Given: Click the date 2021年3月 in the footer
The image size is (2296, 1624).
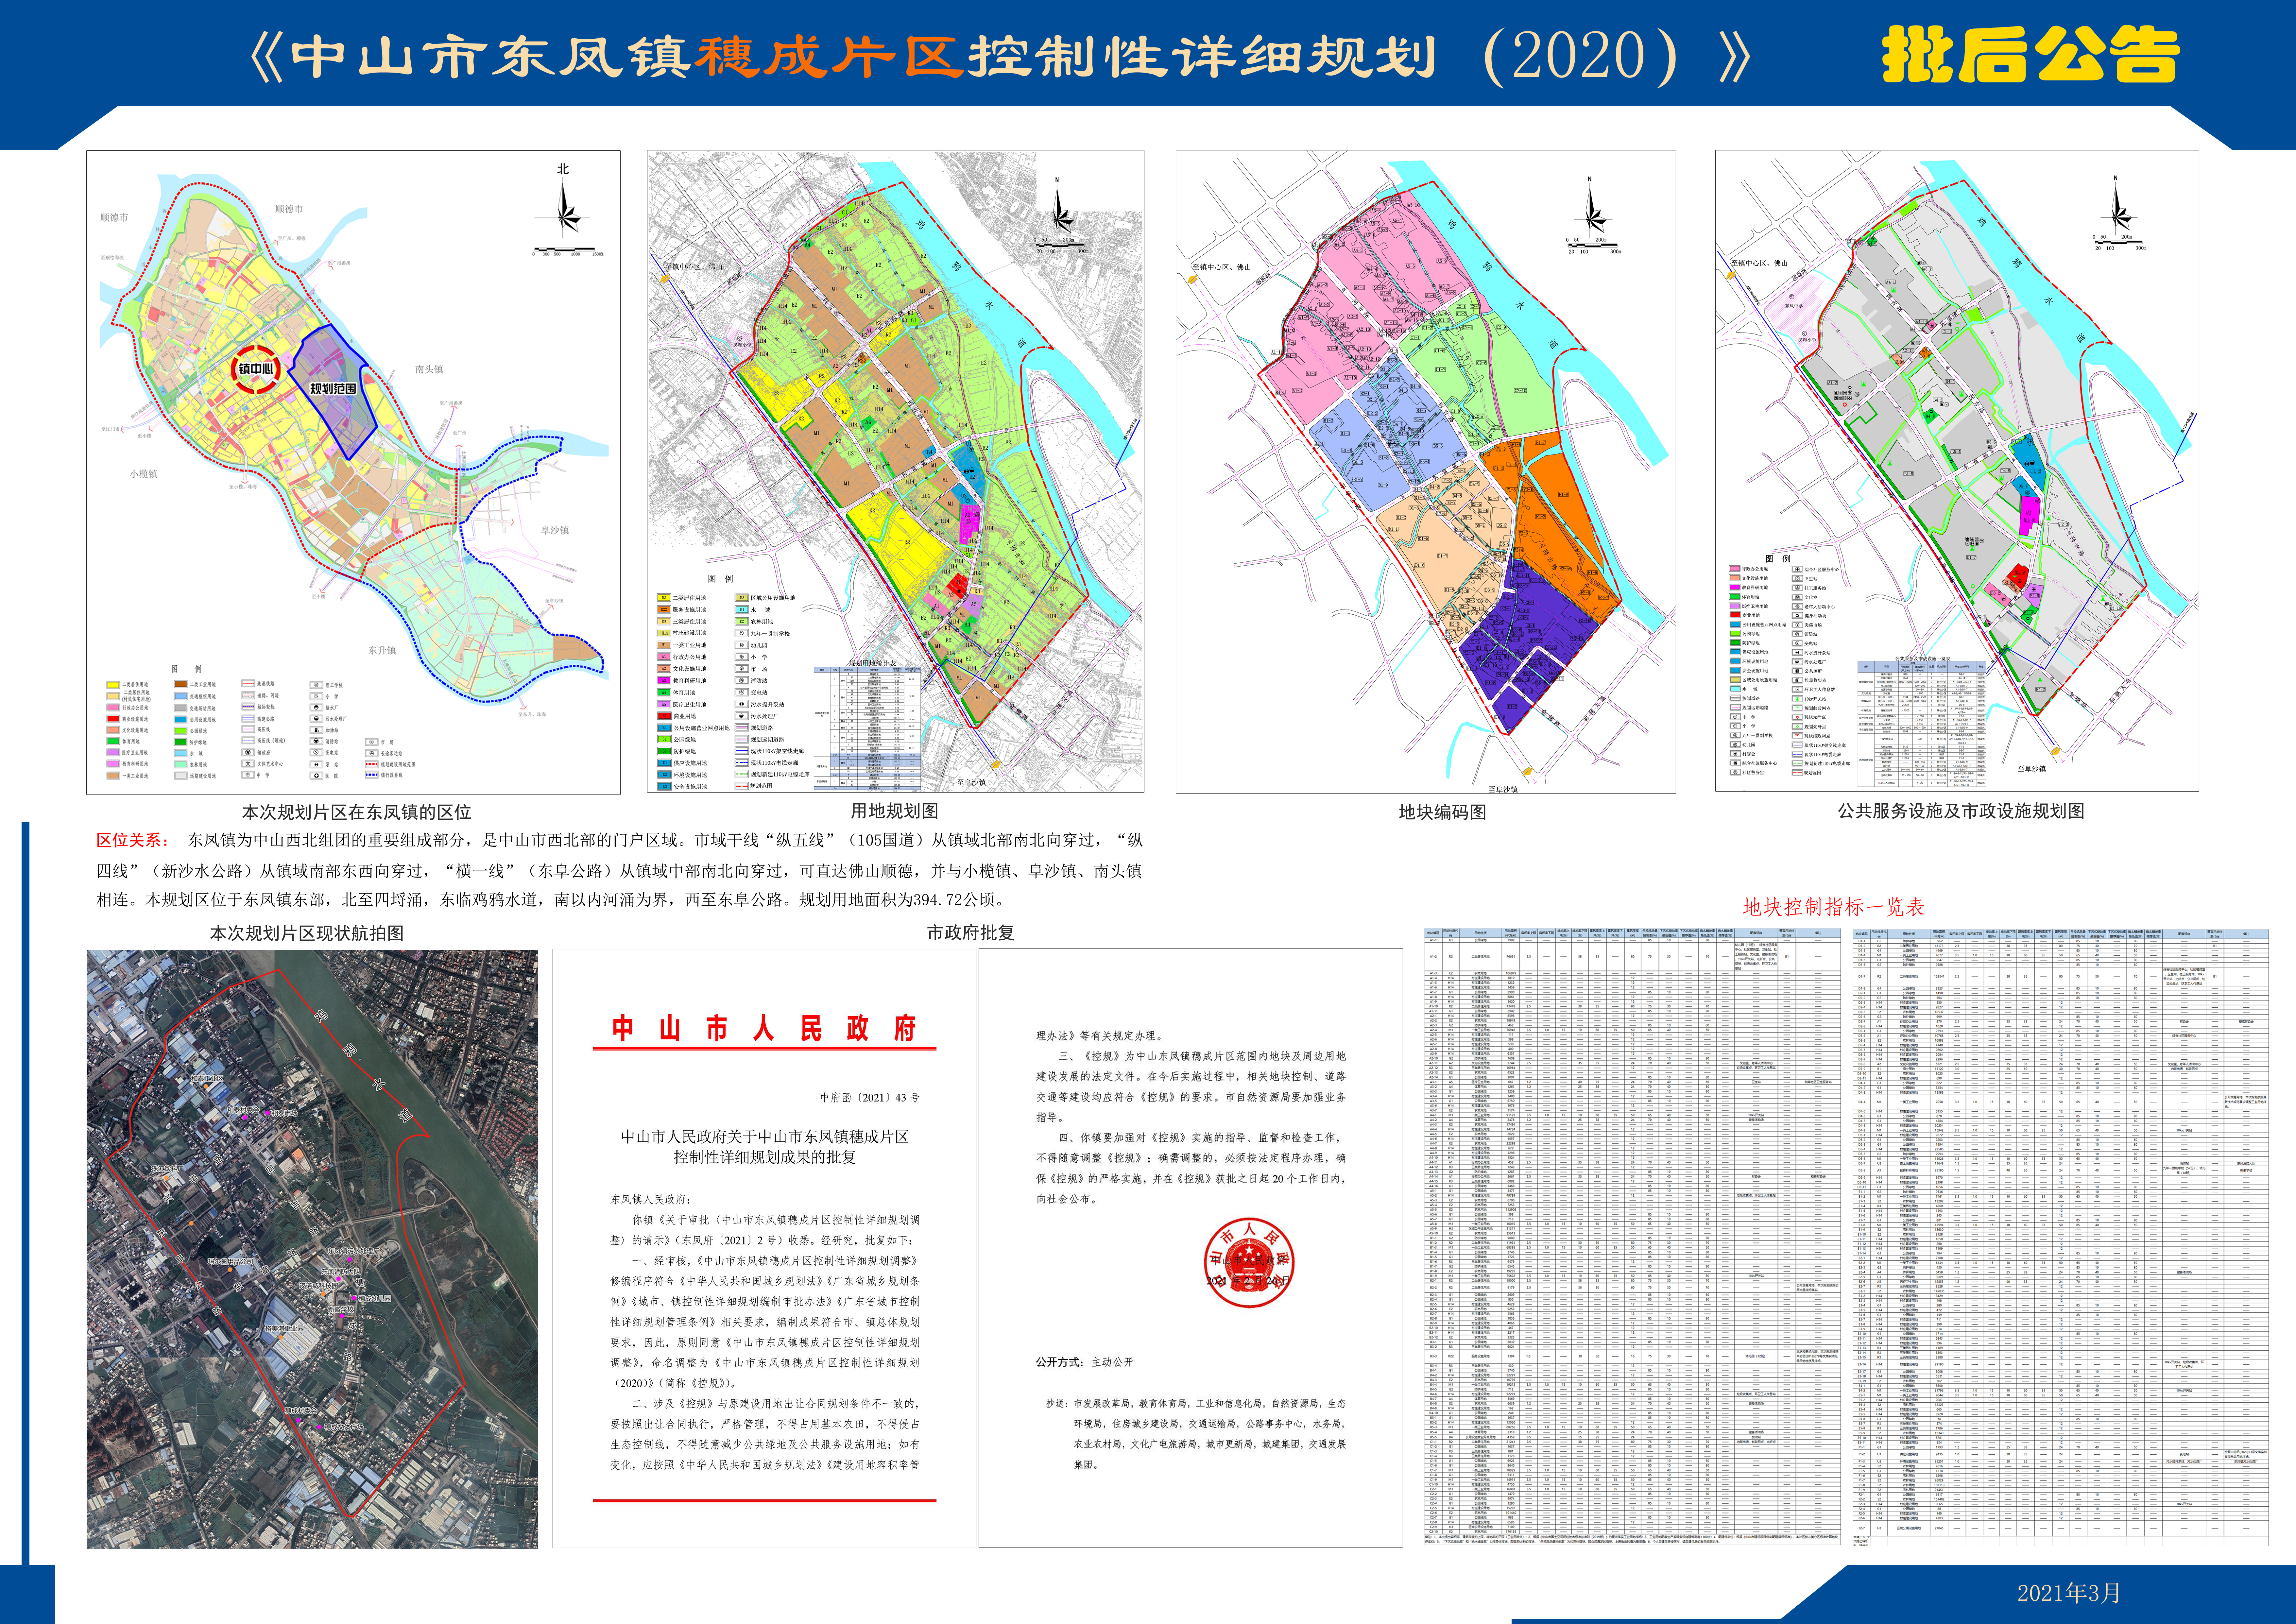Looking at the screenshot, I should 2069,1593.
